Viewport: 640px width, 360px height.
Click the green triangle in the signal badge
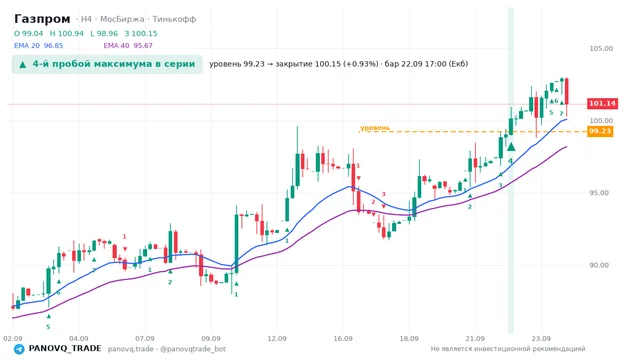[x=23, y=64]
